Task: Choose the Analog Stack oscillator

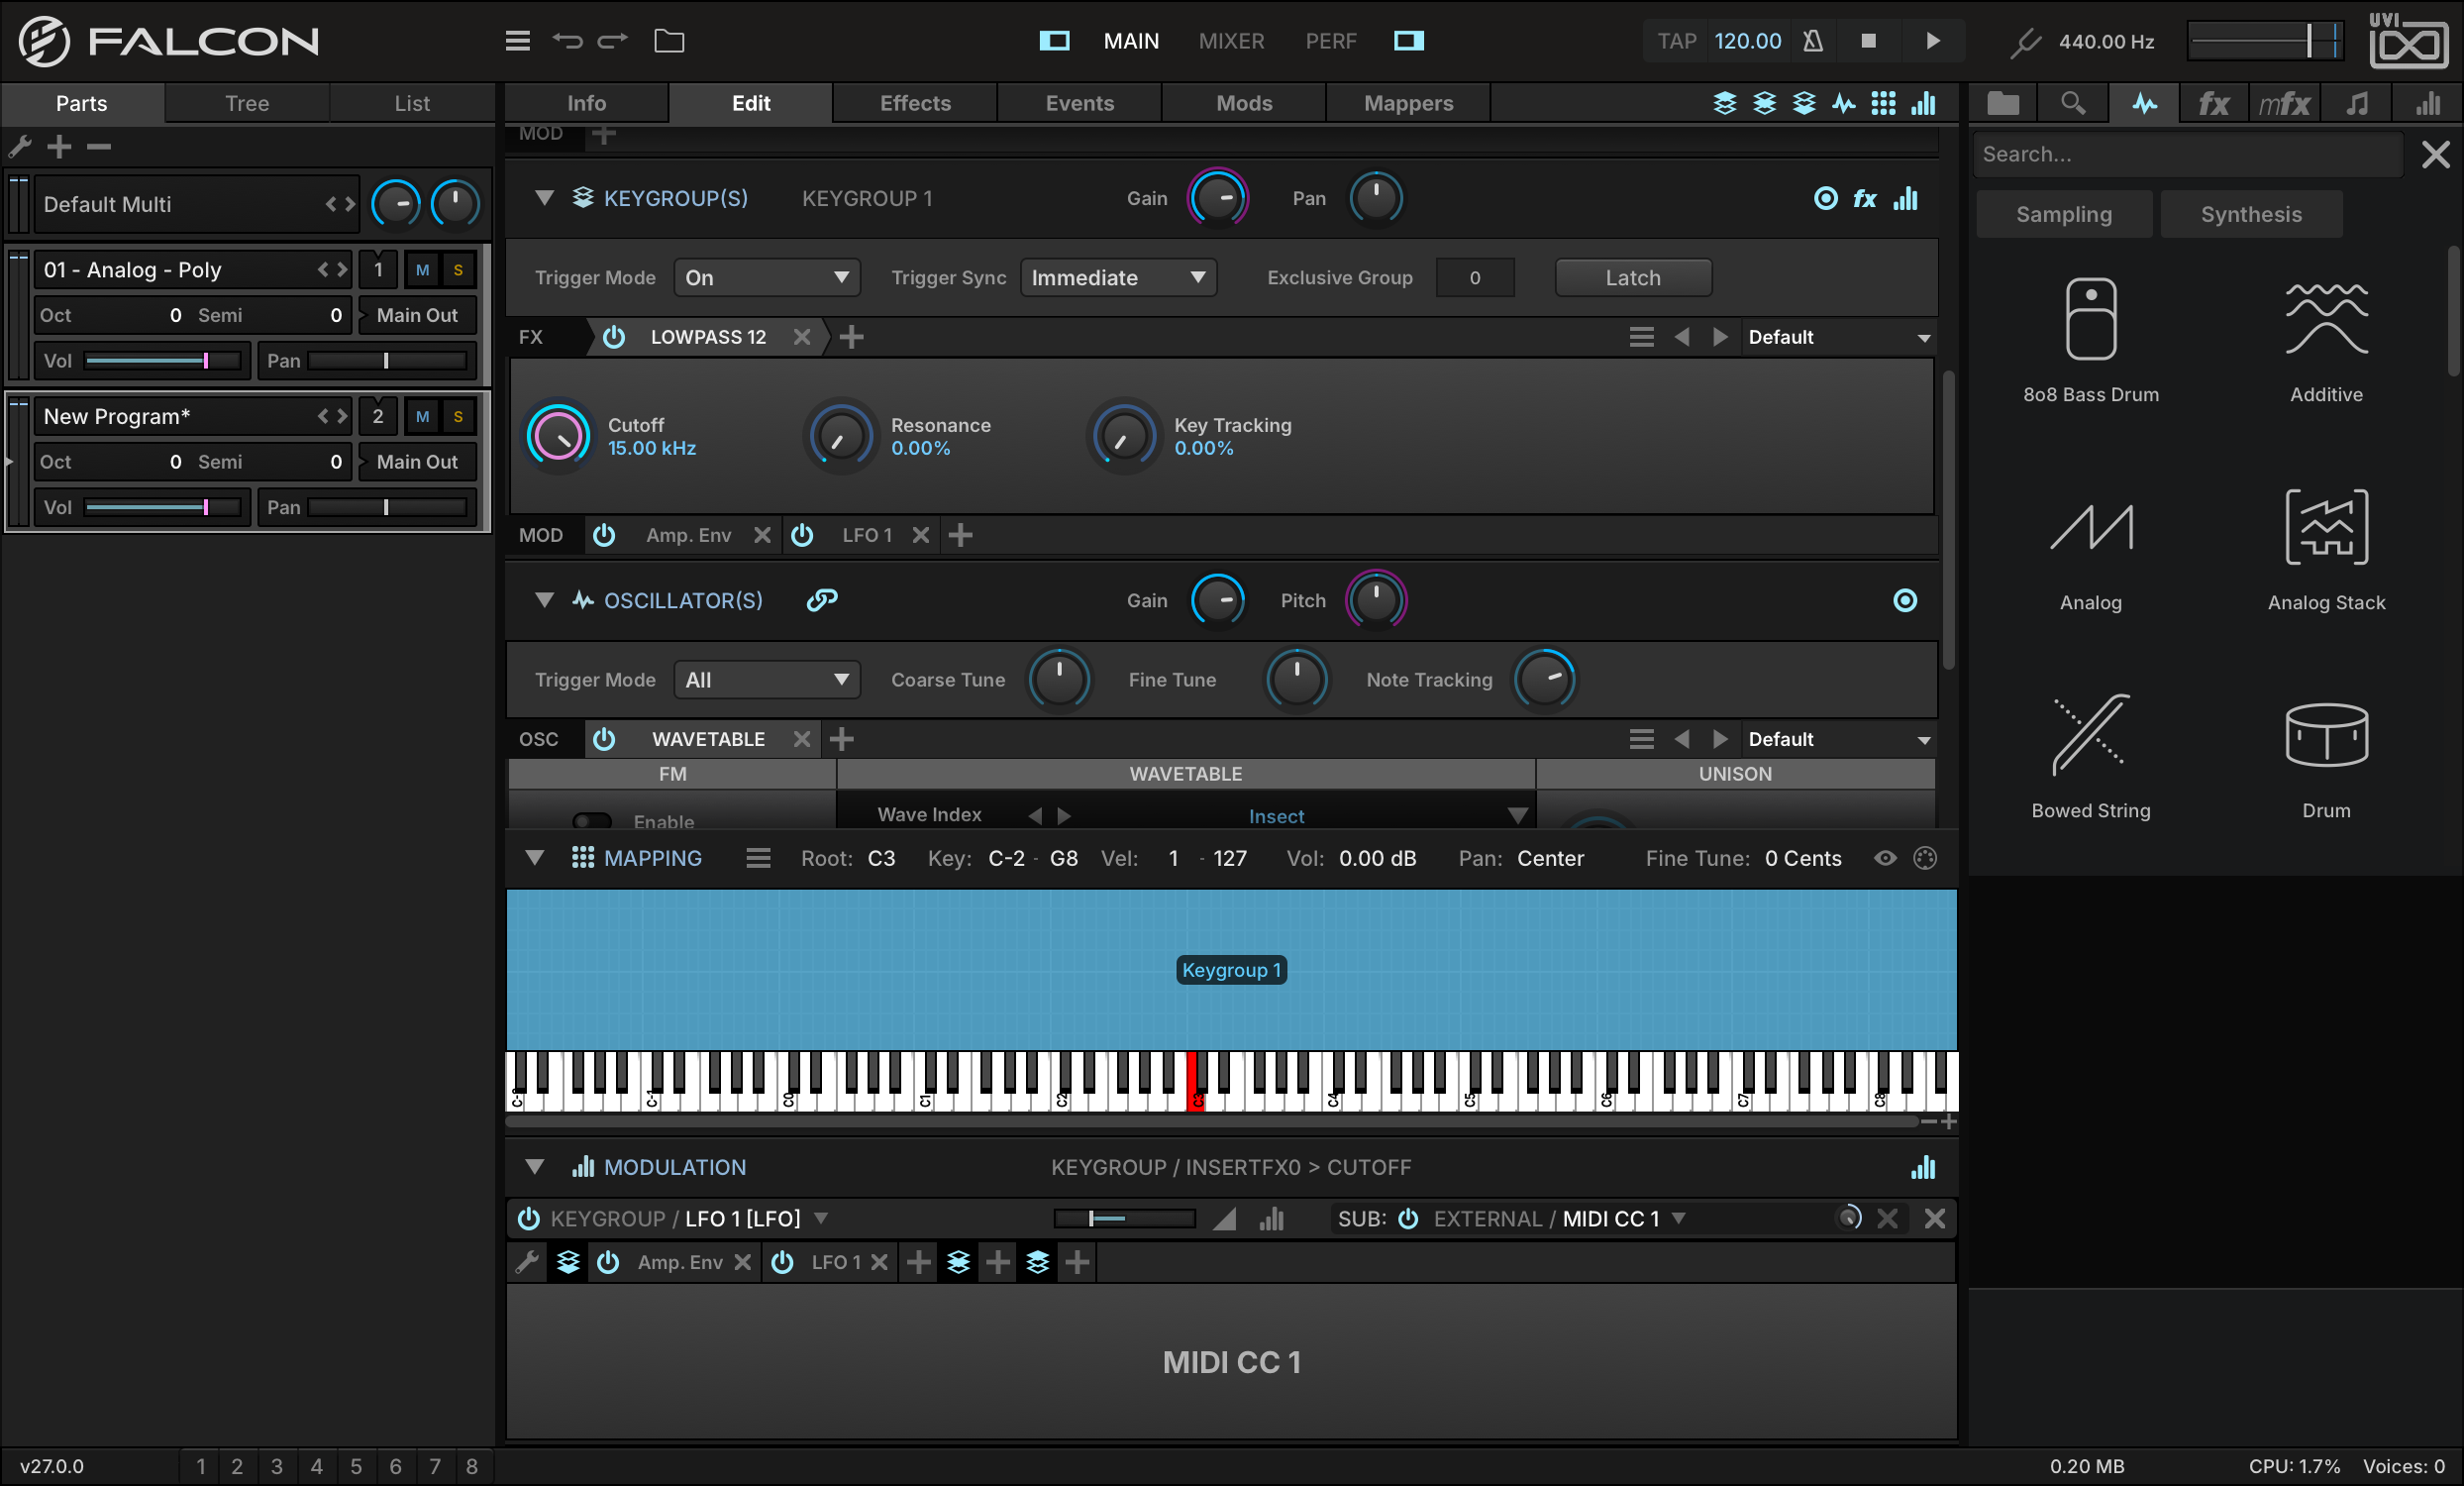Action: [2326, 550]
